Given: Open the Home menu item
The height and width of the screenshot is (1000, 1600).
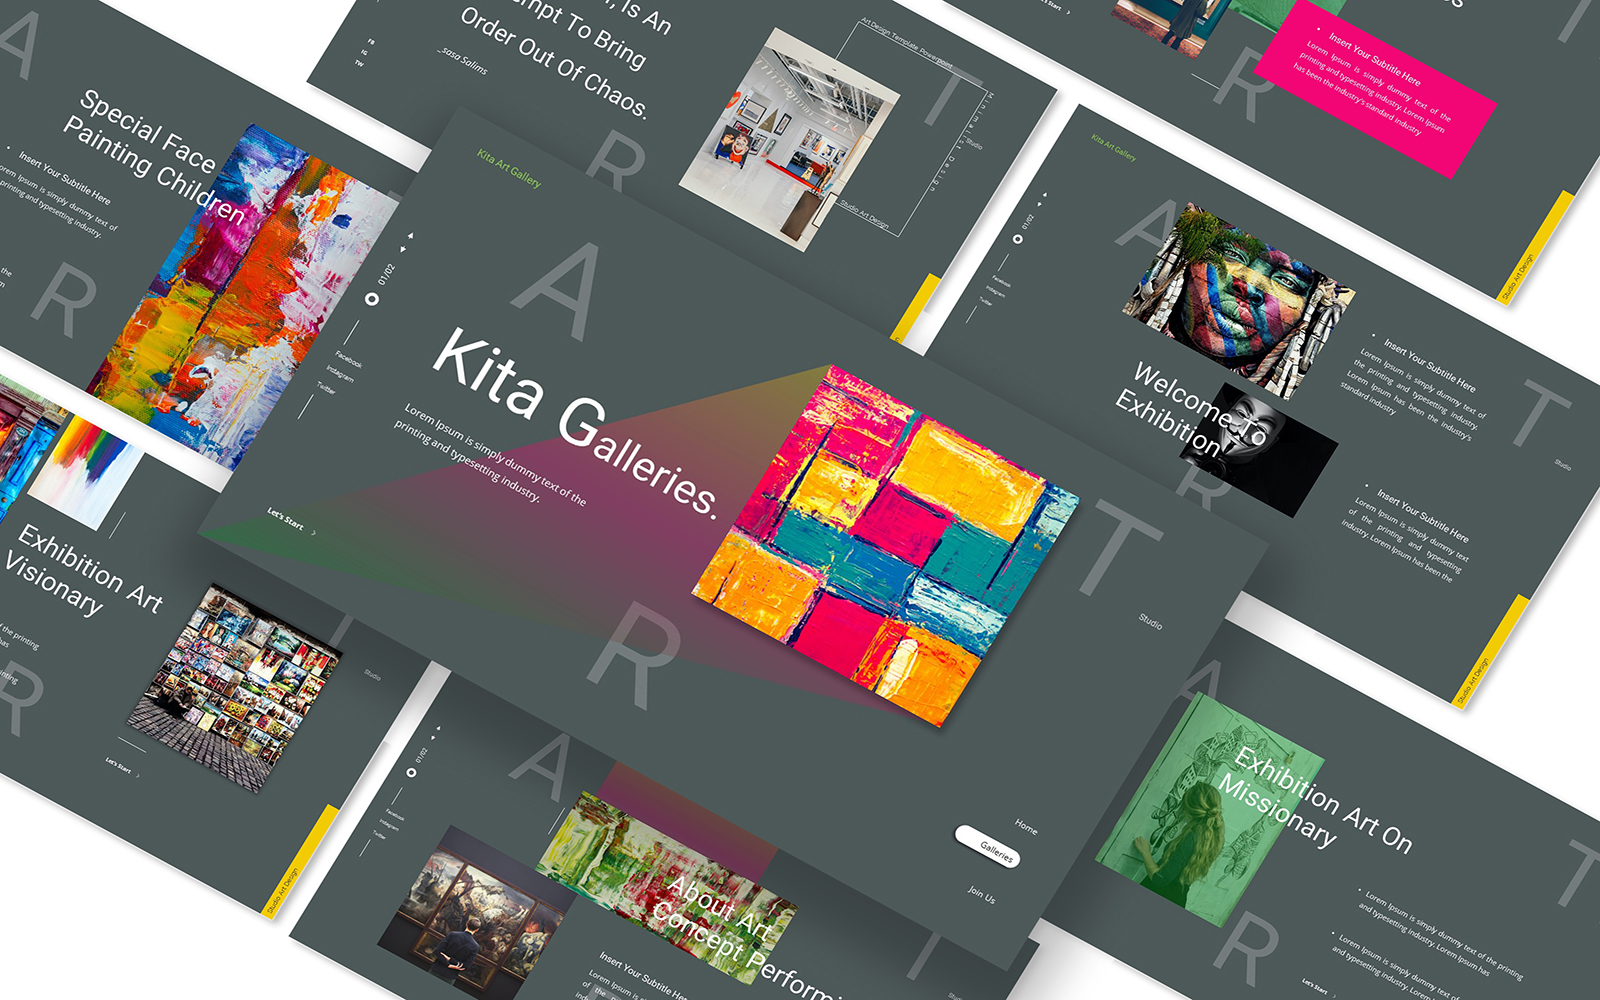Looking at the screenshot, I should [1026, 826].
